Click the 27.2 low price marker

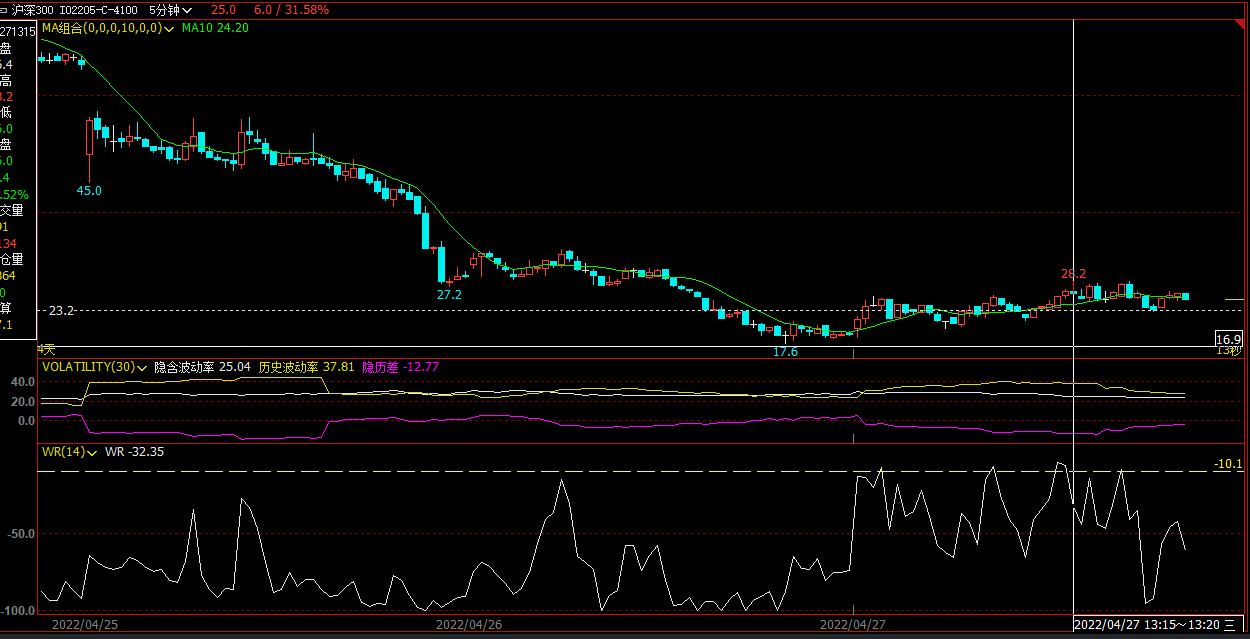click(x=449, y=295)
